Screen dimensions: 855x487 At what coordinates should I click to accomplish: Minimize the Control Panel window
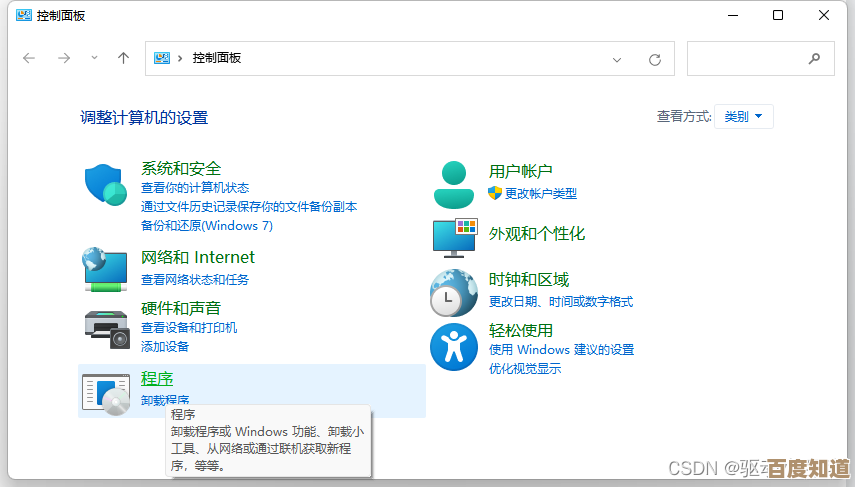click(x=733, y=15)
